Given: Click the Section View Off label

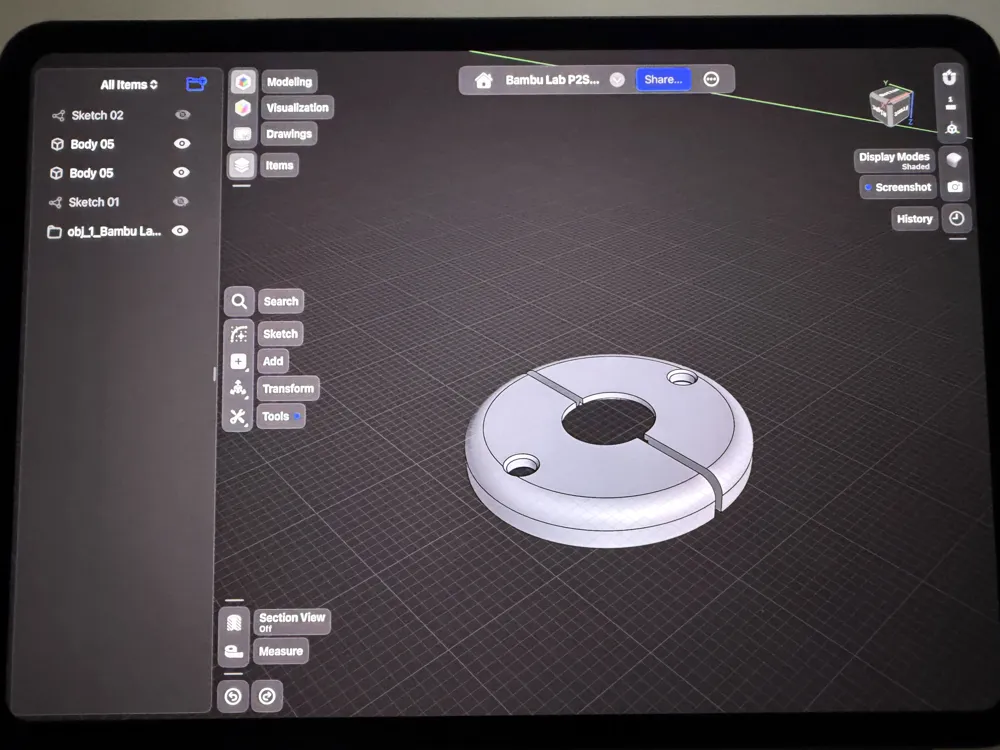Looking at the screenshot, I should 292,622.
